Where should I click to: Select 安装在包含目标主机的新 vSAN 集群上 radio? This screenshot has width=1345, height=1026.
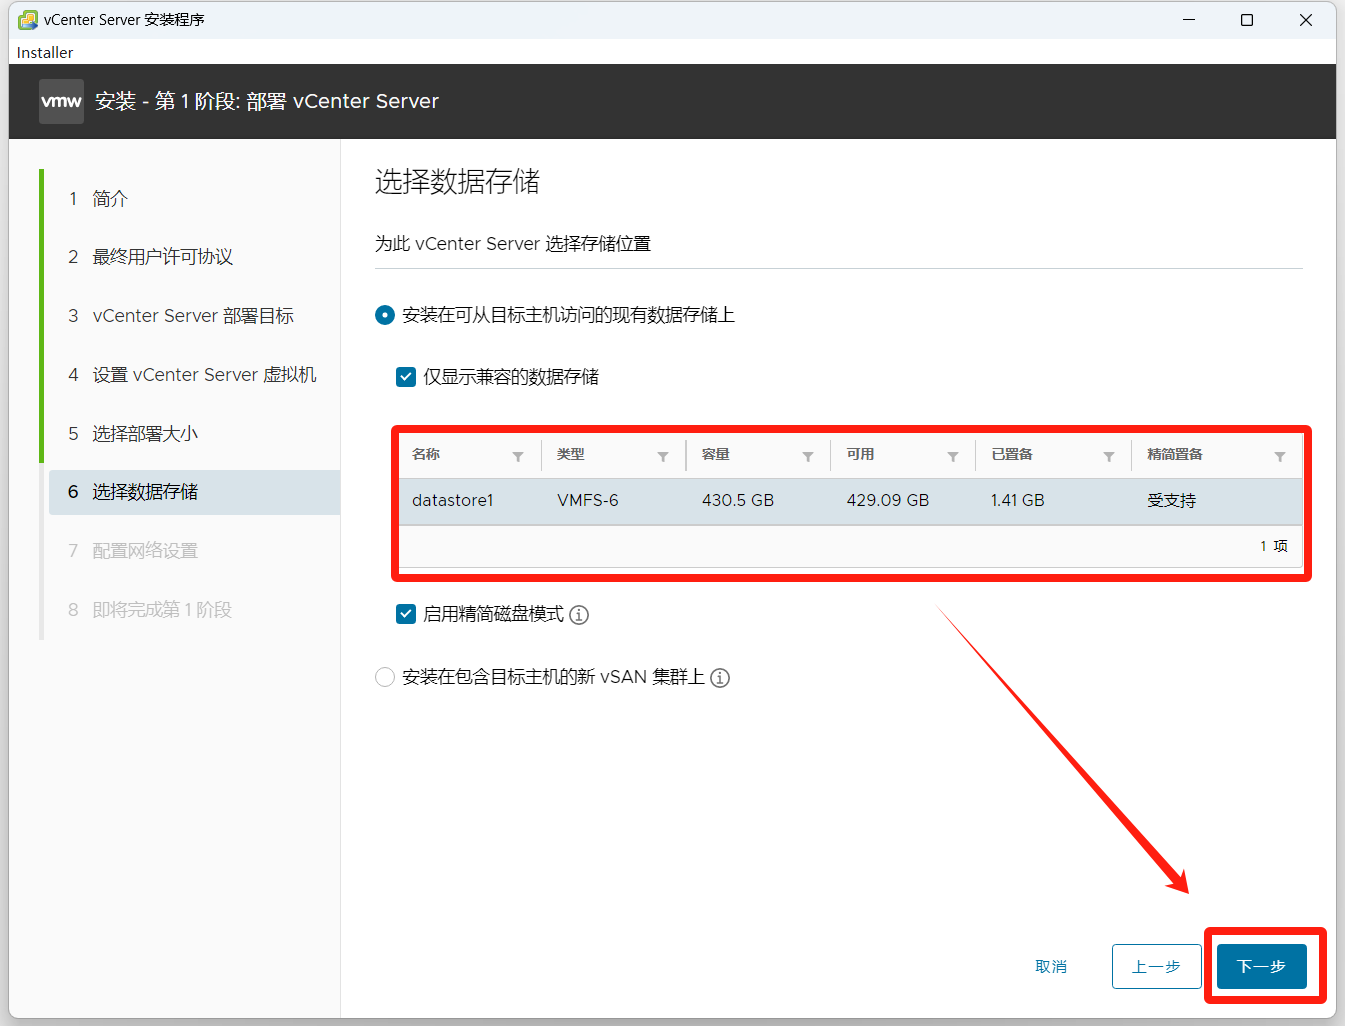(x=385, y=678)
